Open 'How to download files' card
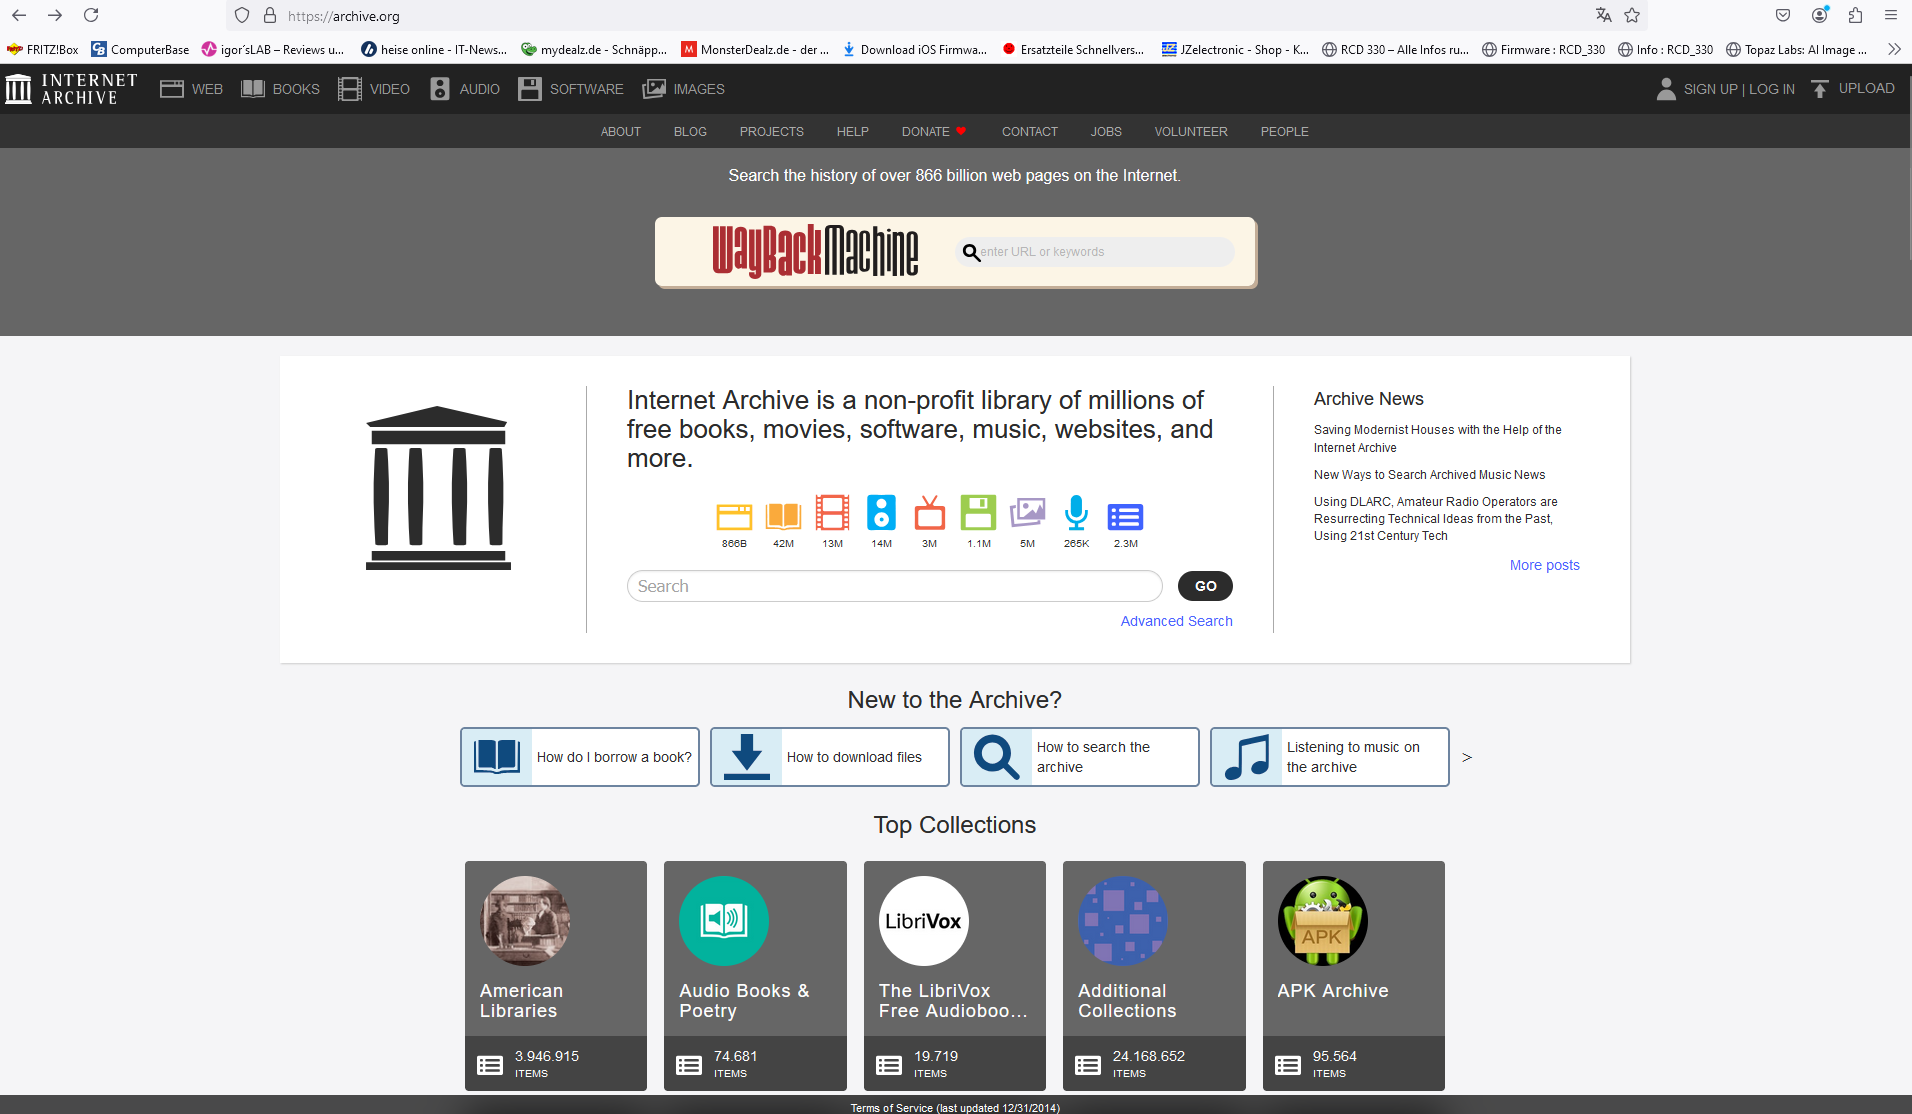This screenshot has width=1912, height=1114. tap(830, 757)
